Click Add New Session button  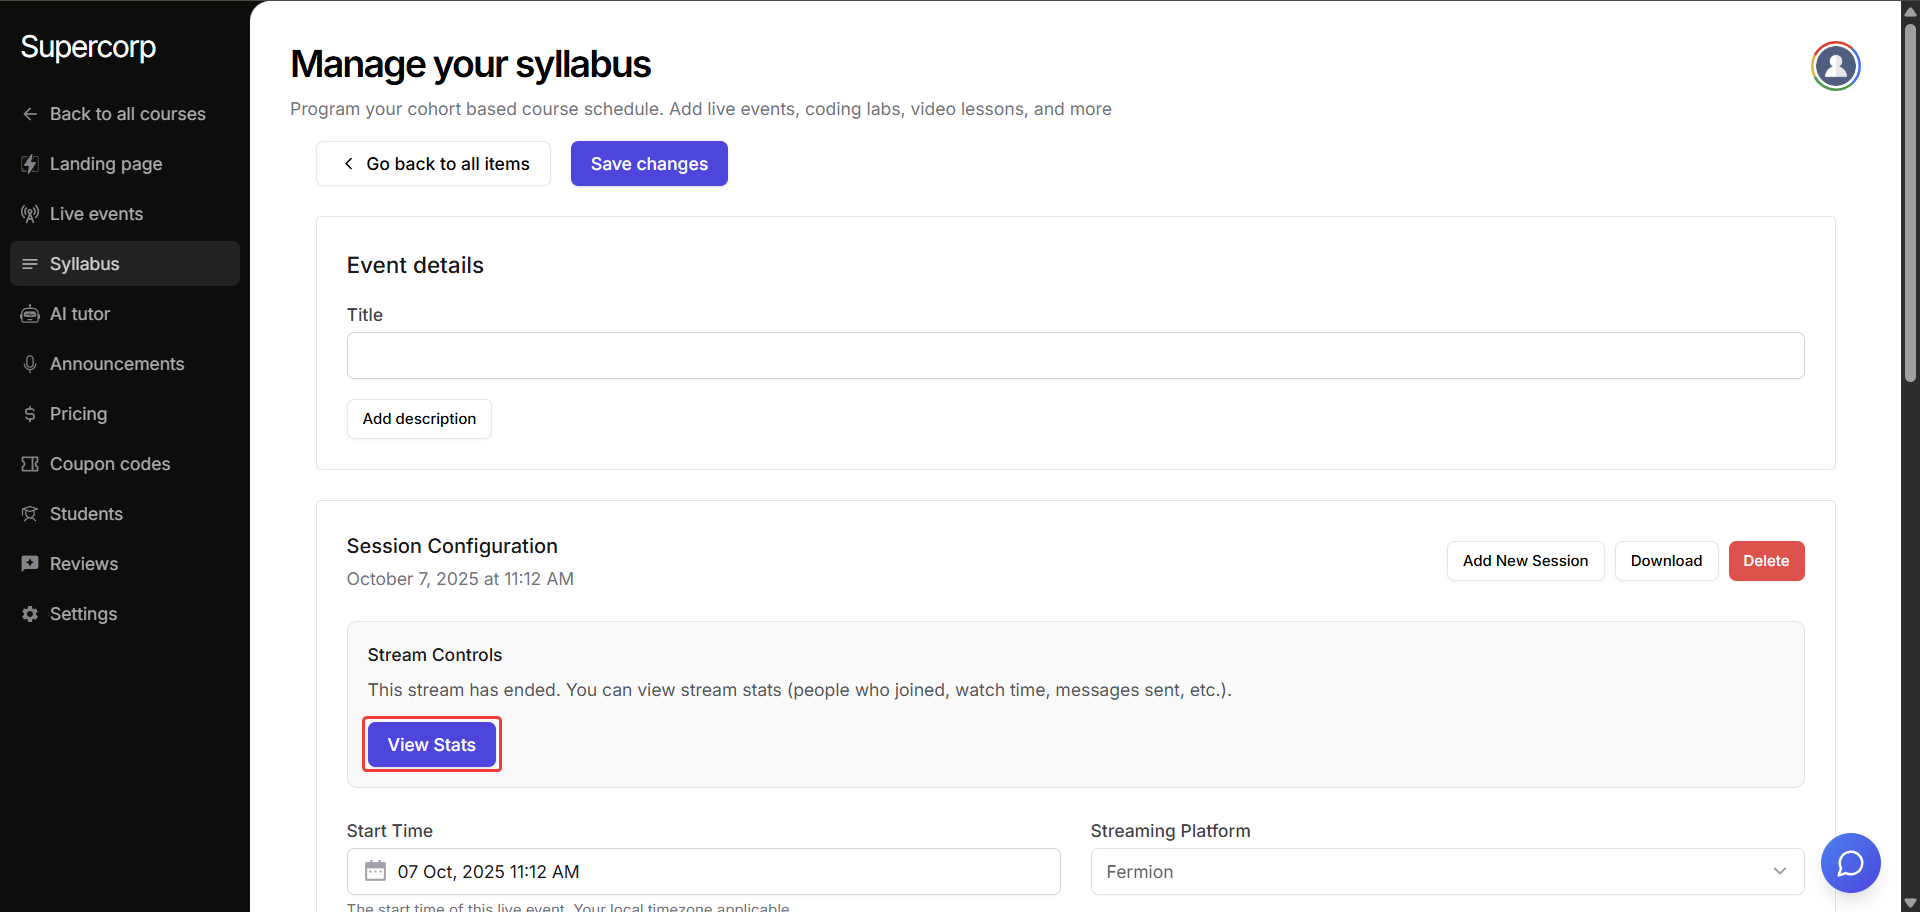1524,561
